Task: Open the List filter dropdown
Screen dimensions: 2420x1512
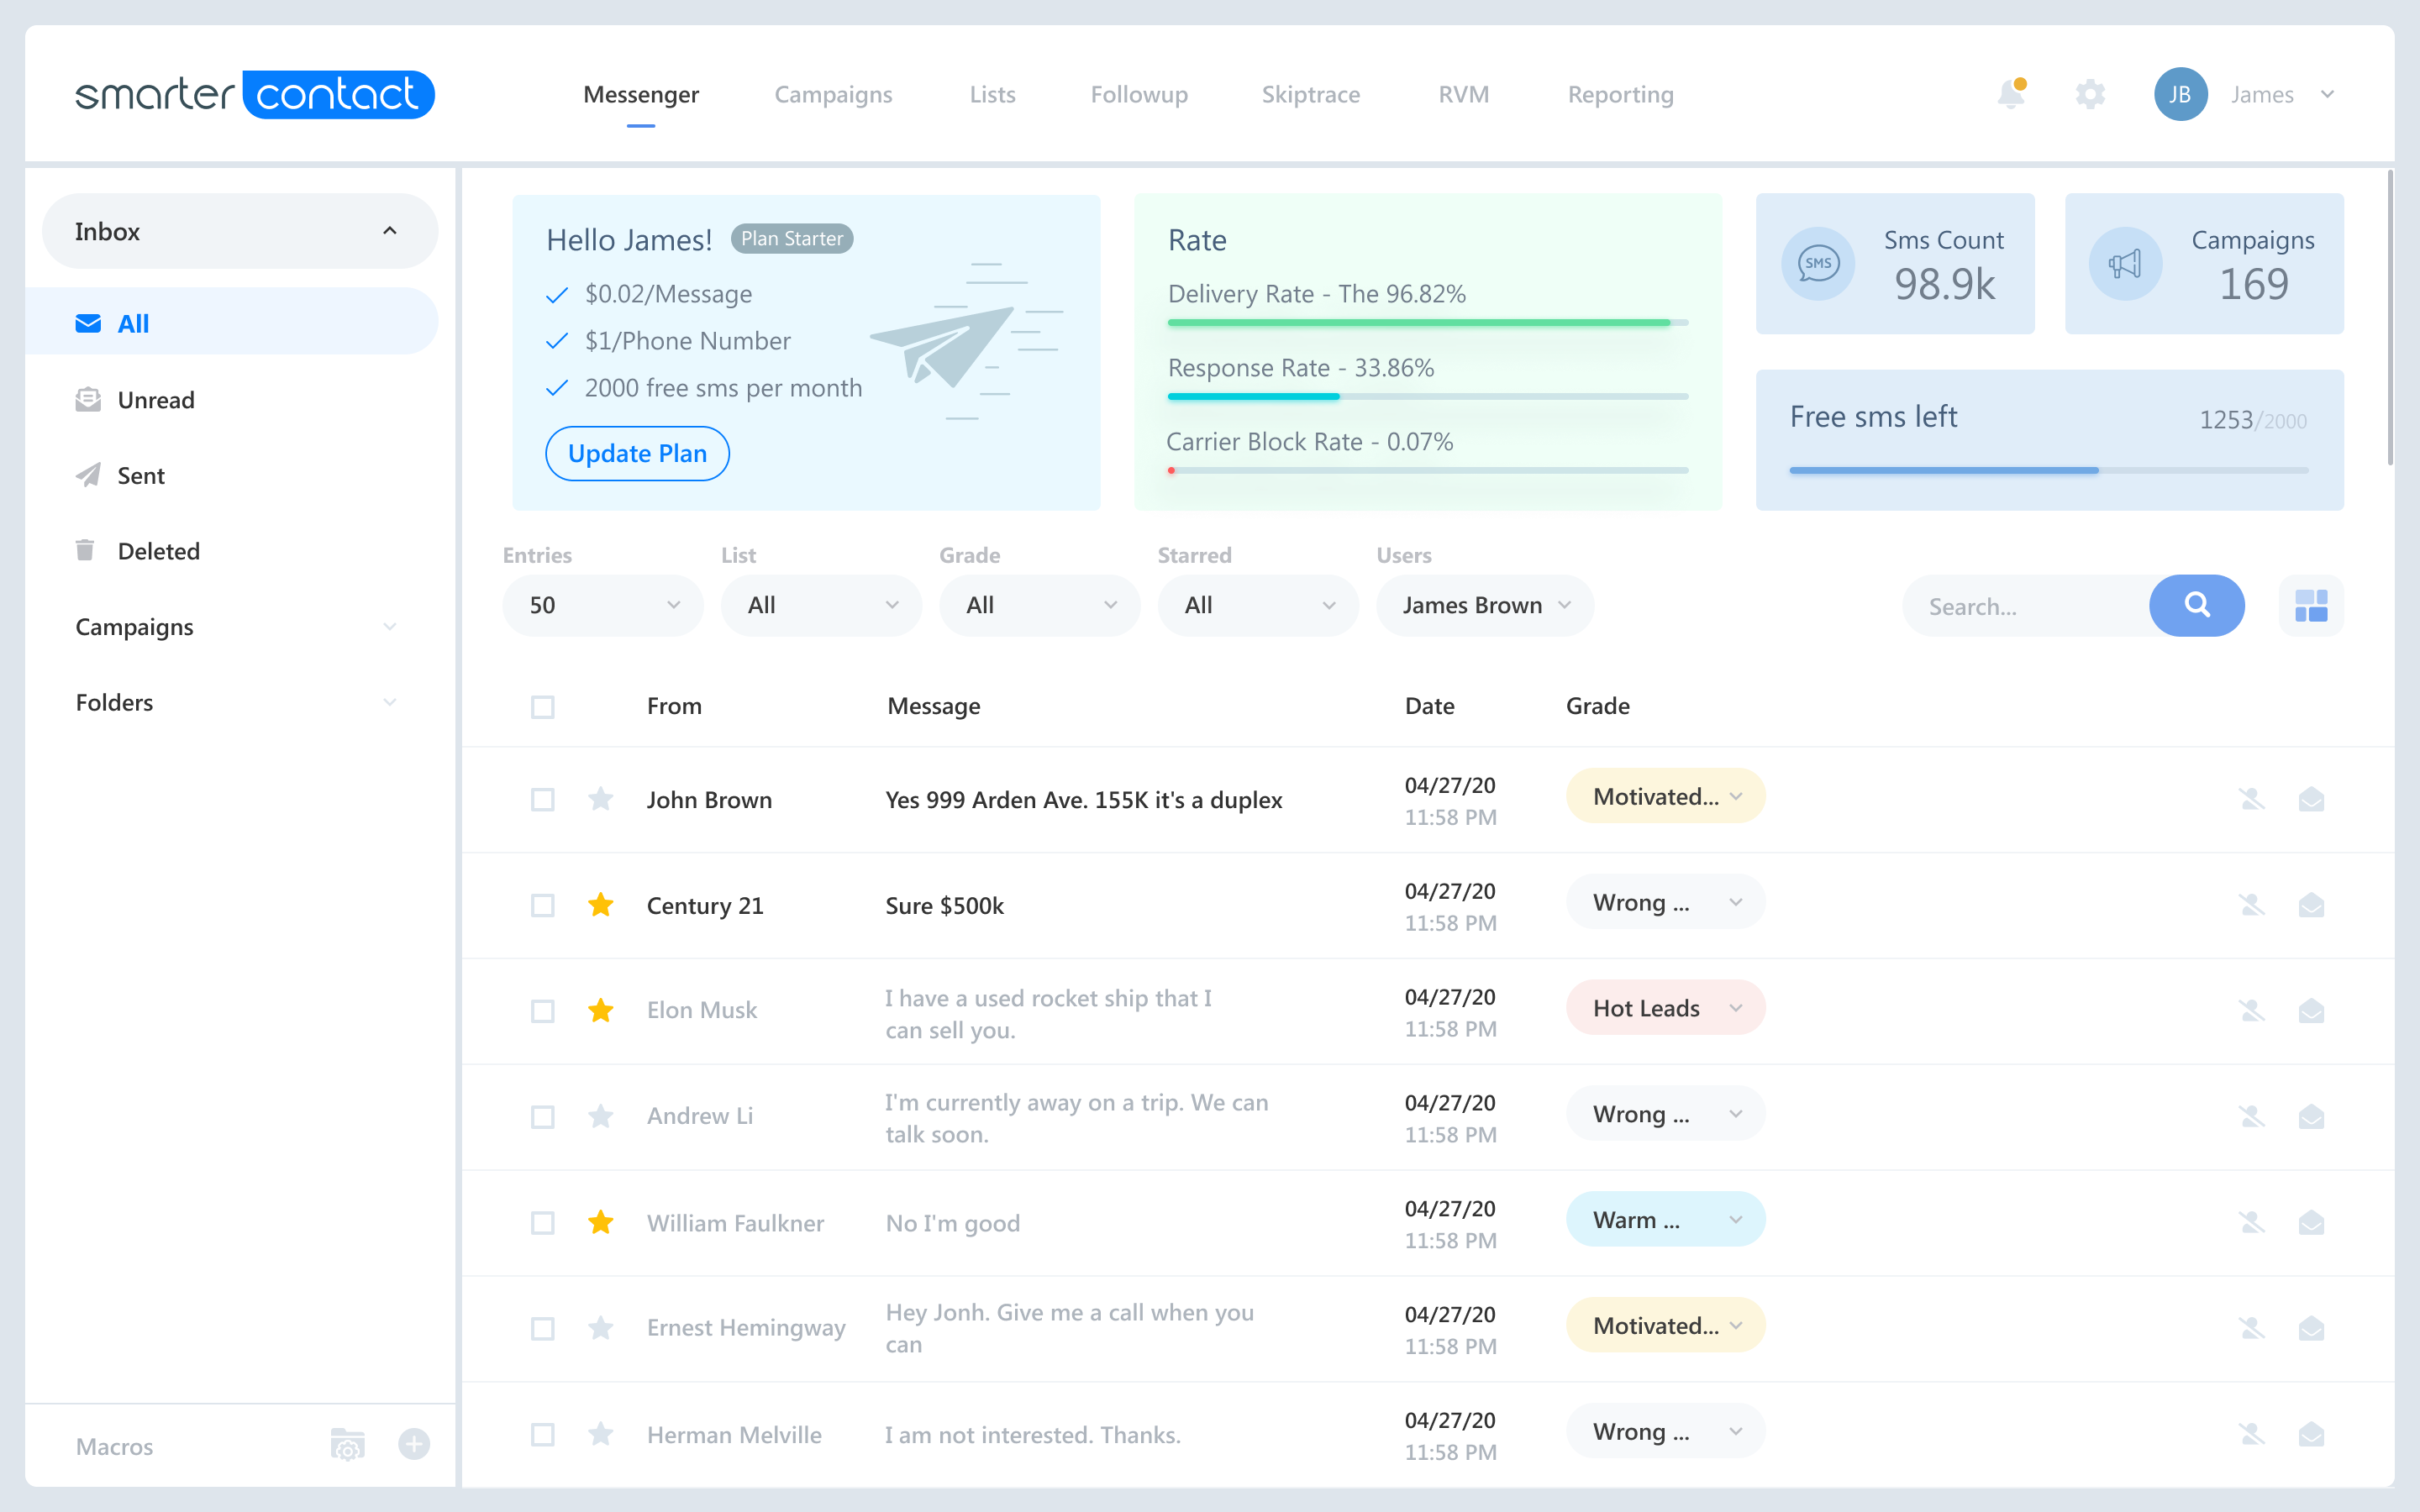Action: click(x=821, y=605)
